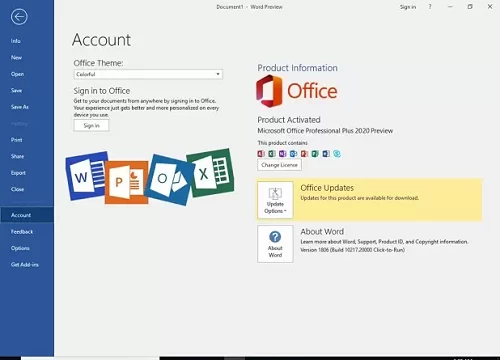Screen dimensions: 500x360
Task: Click the 'Office Updates' heading
Action: [327, 188]
